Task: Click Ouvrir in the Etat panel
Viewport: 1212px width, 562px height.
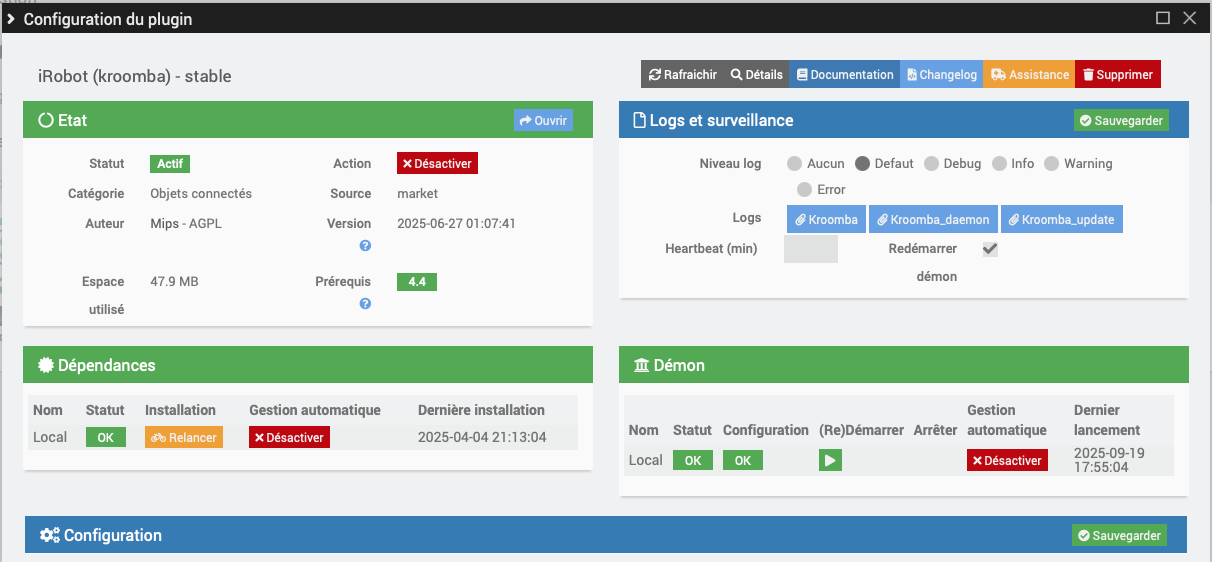Action: 543,120
